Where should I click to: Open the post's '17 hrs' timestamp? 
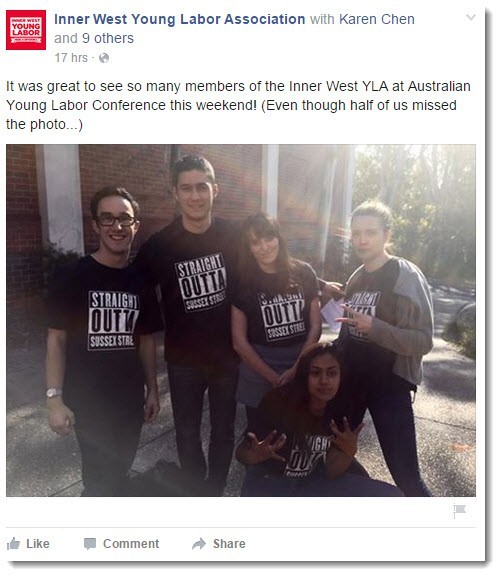(71, 58)
